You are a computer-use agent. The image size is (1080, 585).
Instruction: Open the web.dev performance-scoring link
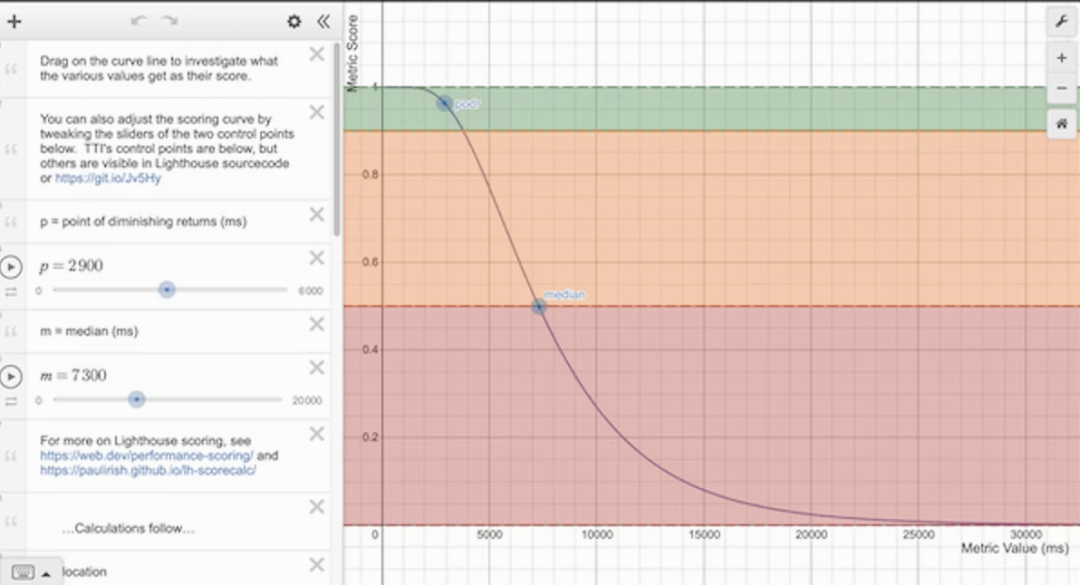[x=147, y=455]
